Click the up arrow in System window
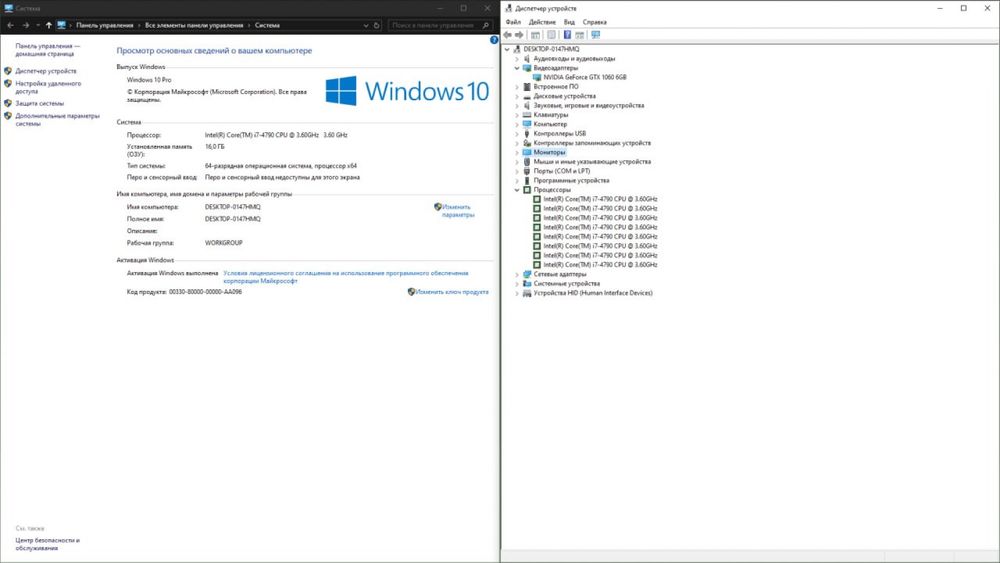1000x563 pixels. pyautogui.click(x=48, y=26)
